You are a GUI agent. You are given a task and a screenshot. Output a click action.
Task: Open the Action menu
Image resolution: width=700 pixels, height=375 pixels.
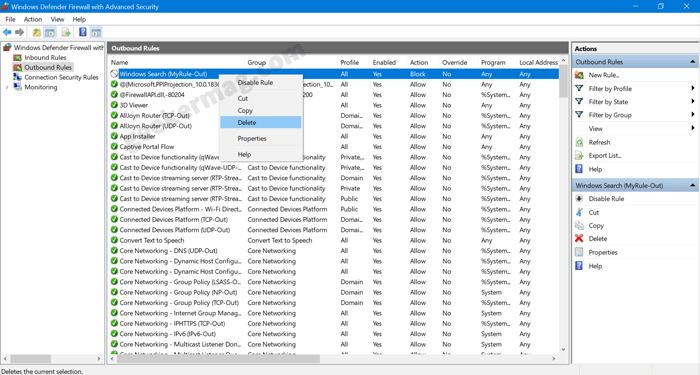[x=33, y=19]
